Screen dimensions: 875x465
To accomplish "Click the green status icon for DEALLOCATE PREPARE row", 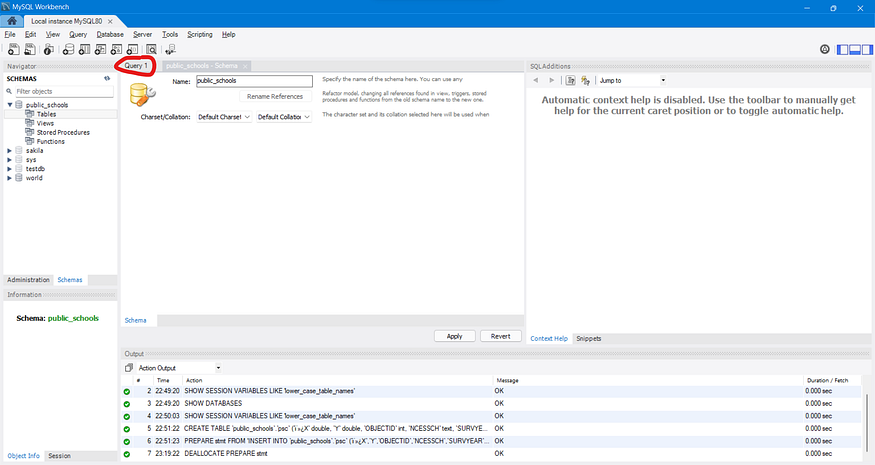I will pos(127,454).
